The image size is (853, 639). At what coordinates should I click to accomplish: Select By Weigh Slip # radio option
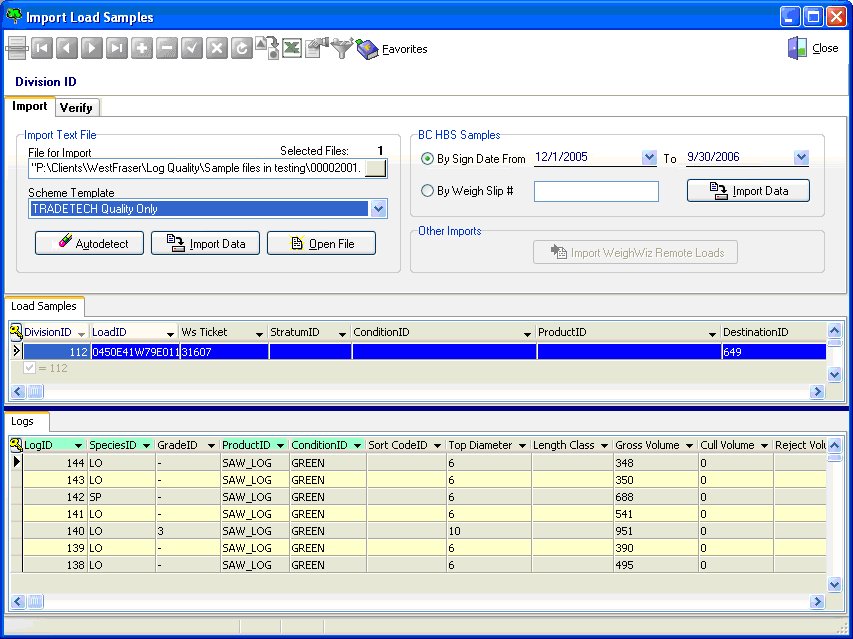coord(428,191)
